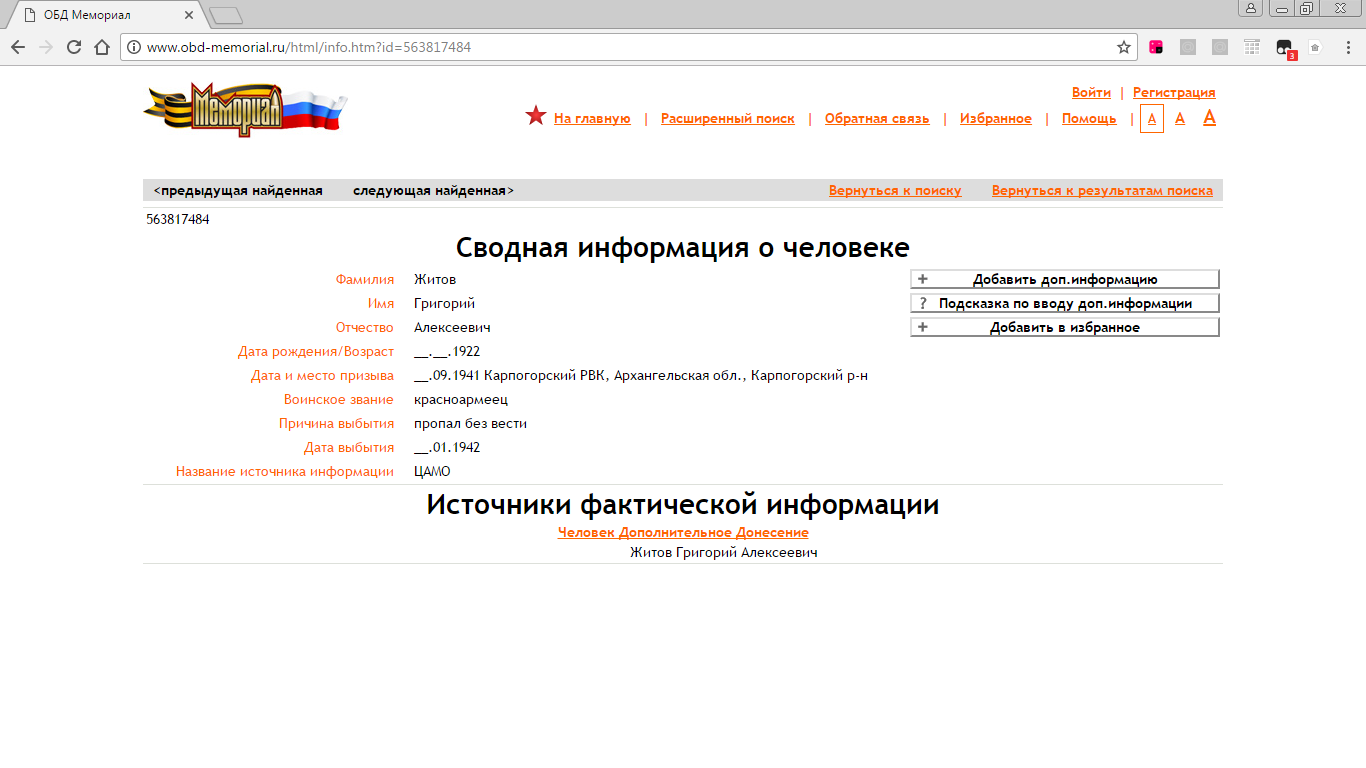Open Избранное in the top menu
This screenshot has height=768, width=1366.
996,119
